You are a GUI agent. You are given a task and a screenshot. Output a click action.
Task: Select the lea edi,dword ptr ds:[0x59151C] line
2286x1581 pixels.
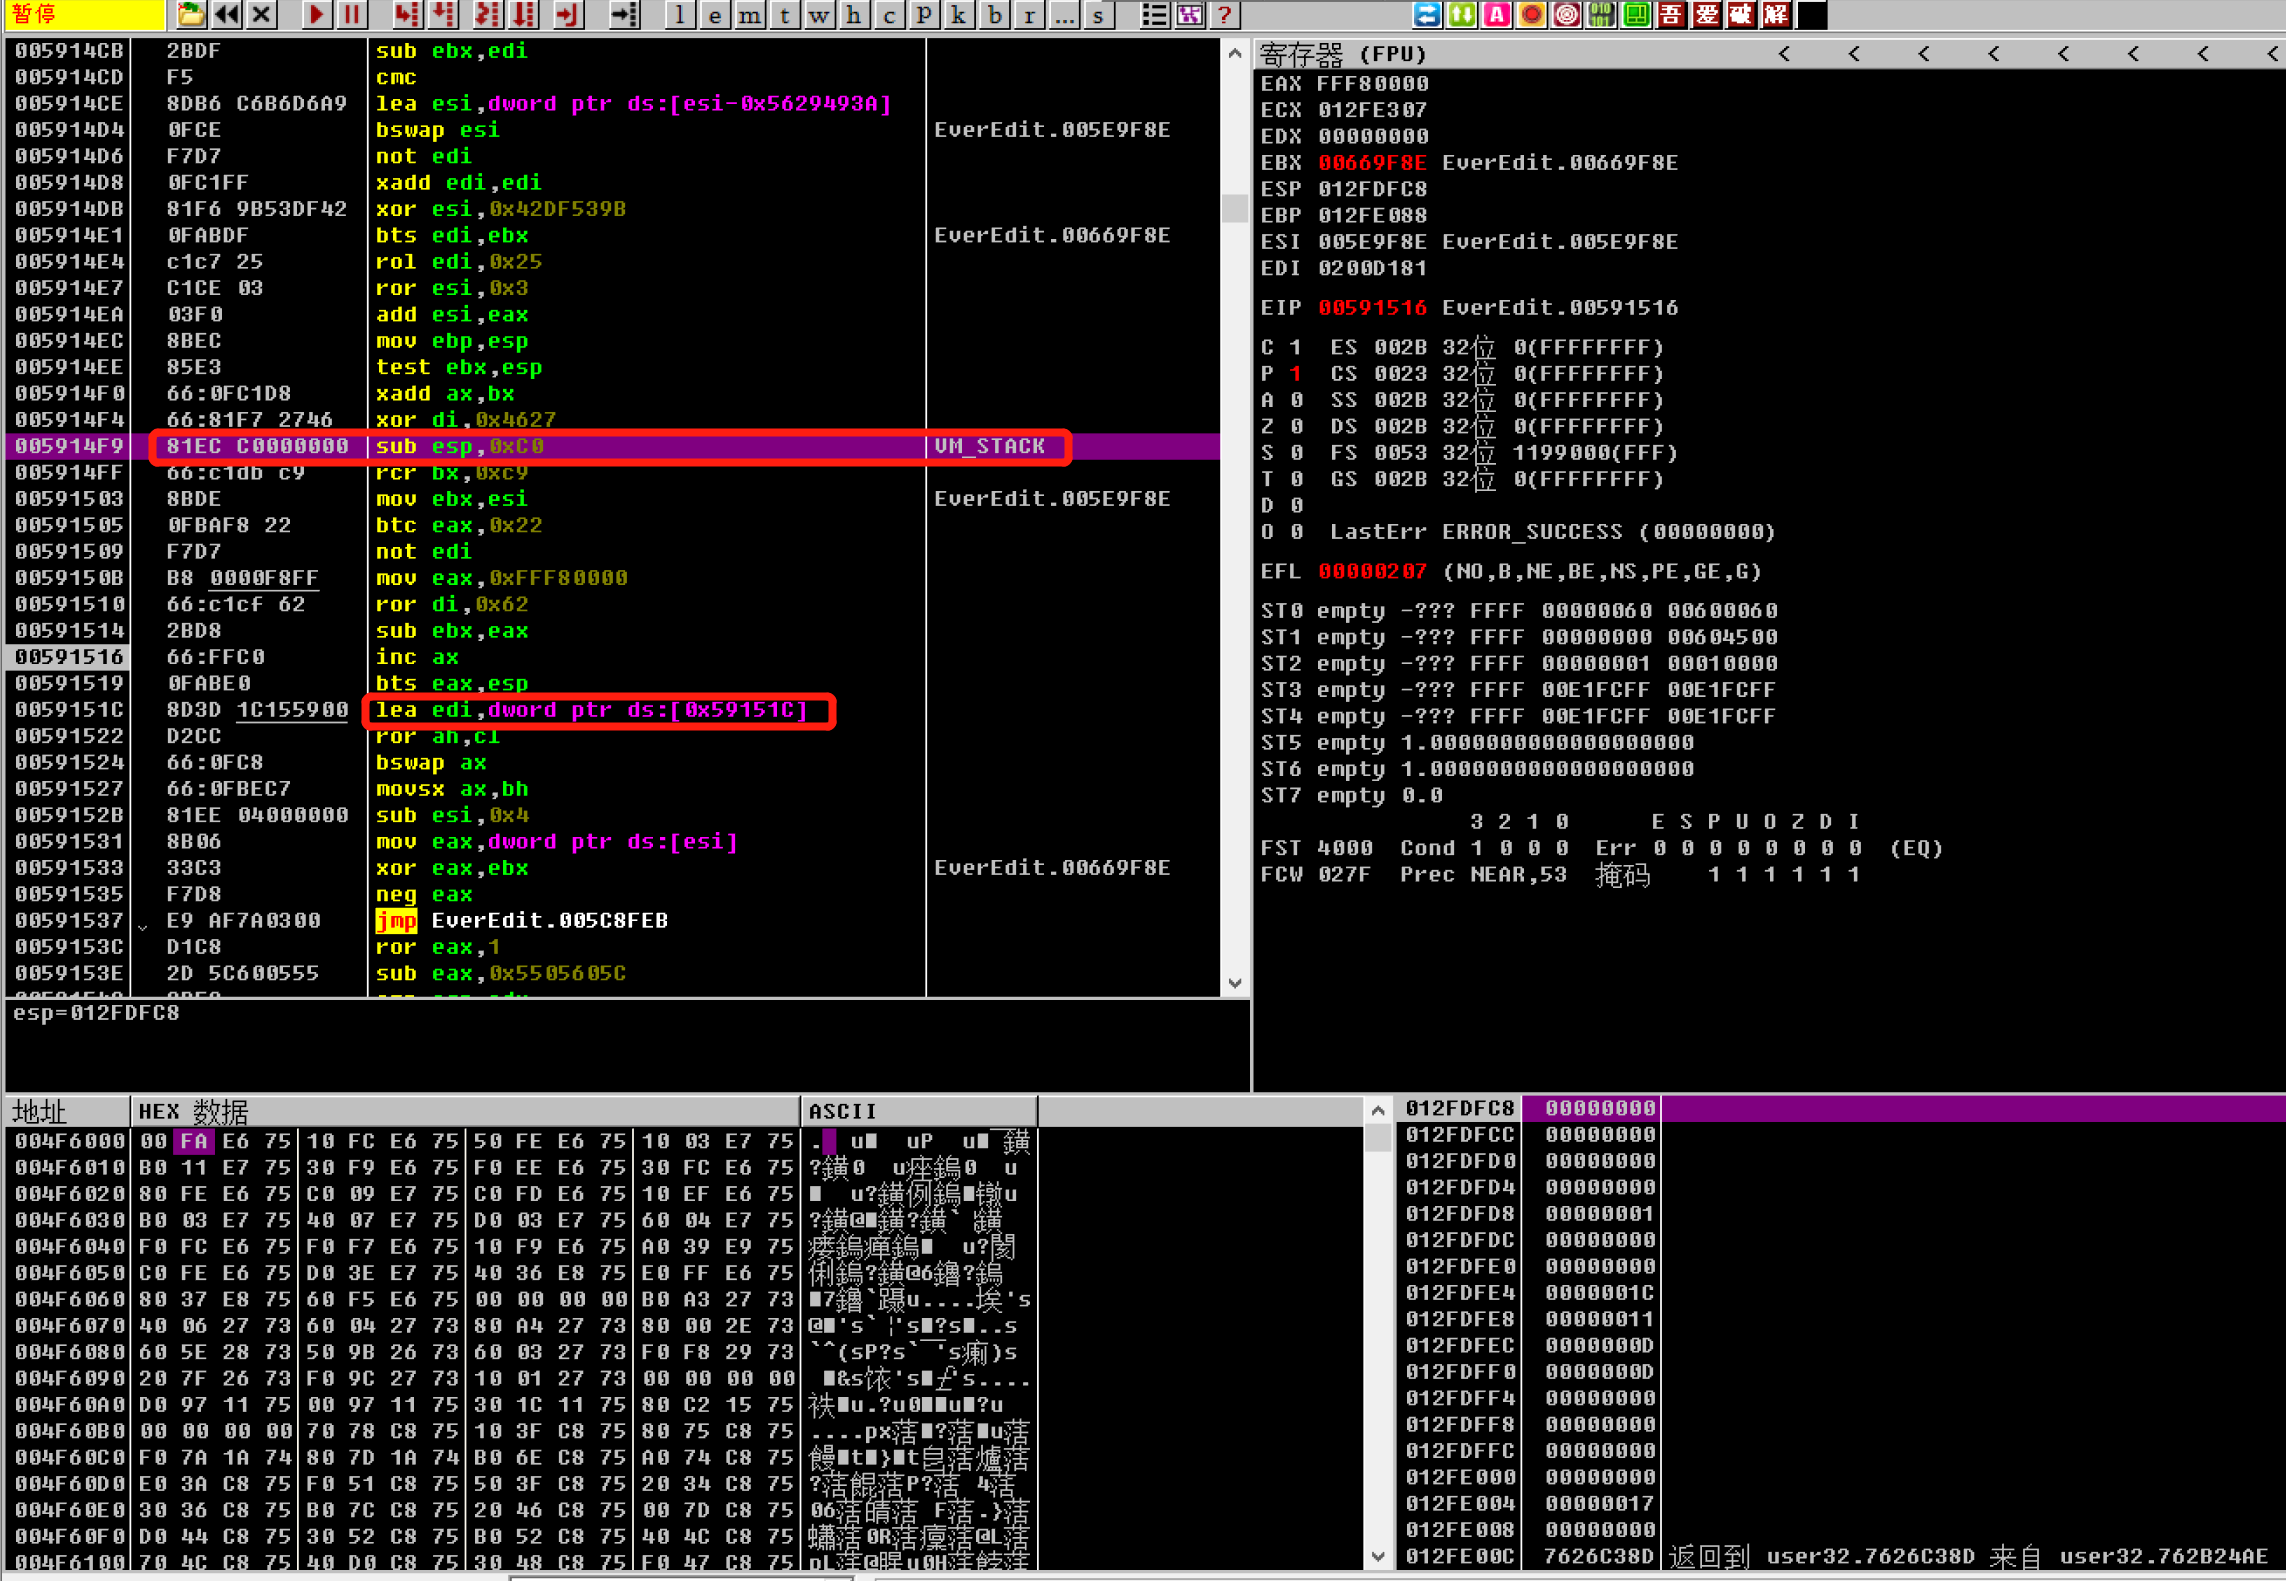[x=612, y=710]
